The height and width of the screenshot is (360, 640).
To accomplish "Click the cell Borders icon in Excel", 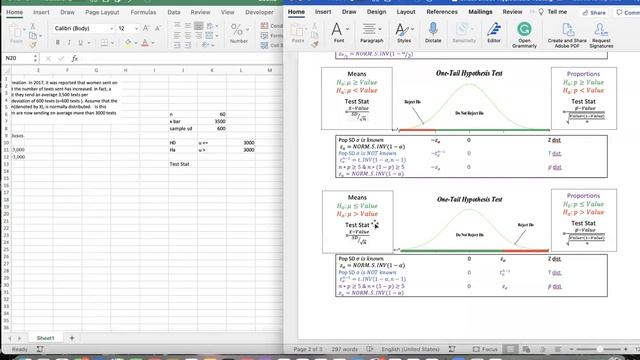I will click(104, 43).
